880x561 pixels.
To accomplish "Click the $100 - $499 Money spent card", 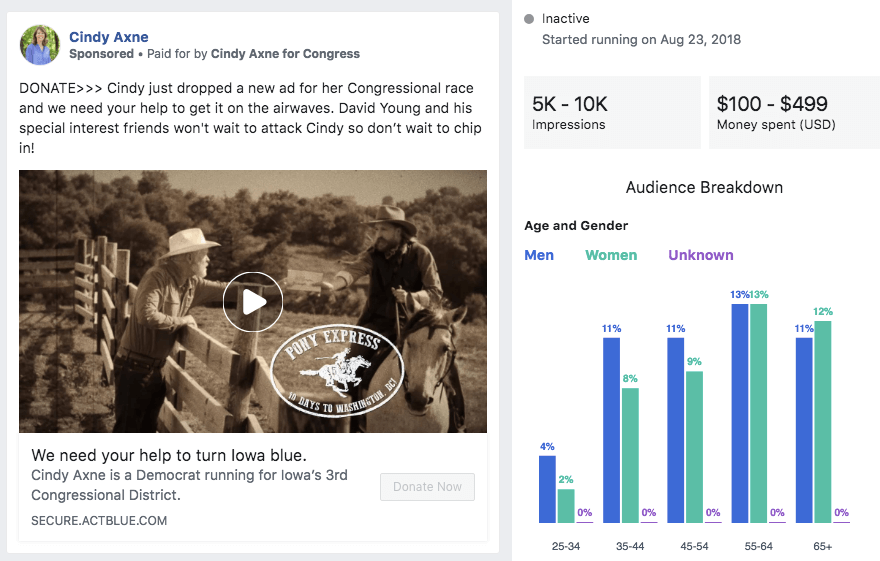I will pos(794,113).
